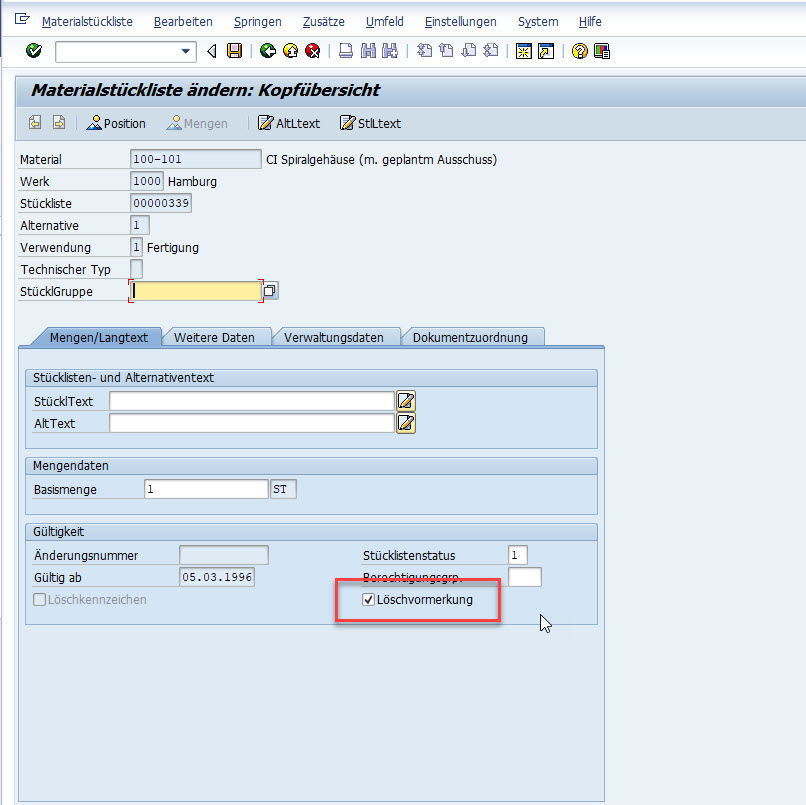Click the green Enter checkmark icon
This screenshot has width=806, height=805.
pyautogui.click(x=34, y=51)
